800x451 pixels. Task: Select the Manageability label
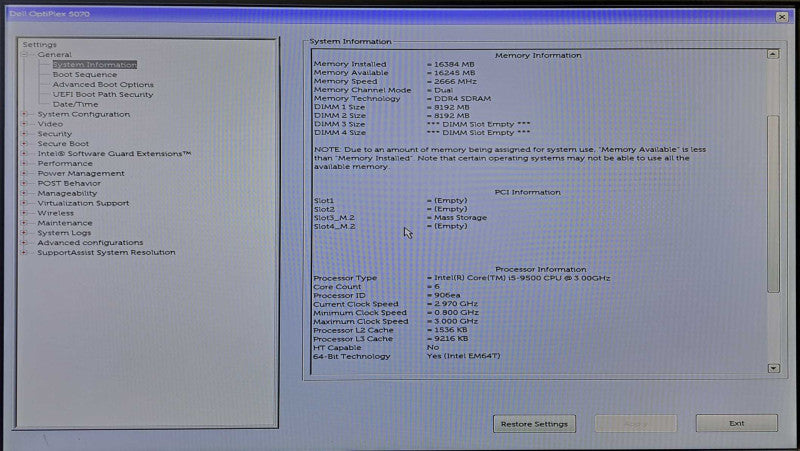(x=67, y=193)
